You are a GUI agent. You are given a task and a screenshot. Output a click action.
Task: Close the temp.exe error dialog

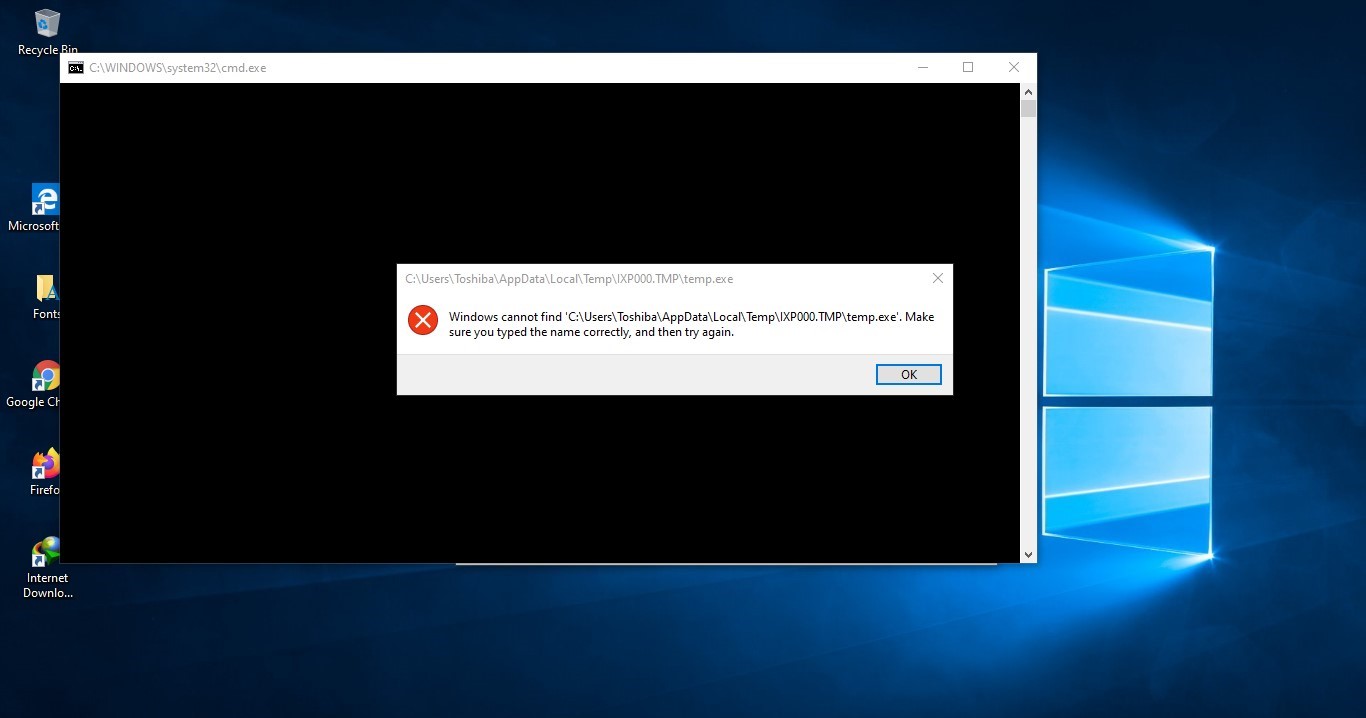point(937,279)
